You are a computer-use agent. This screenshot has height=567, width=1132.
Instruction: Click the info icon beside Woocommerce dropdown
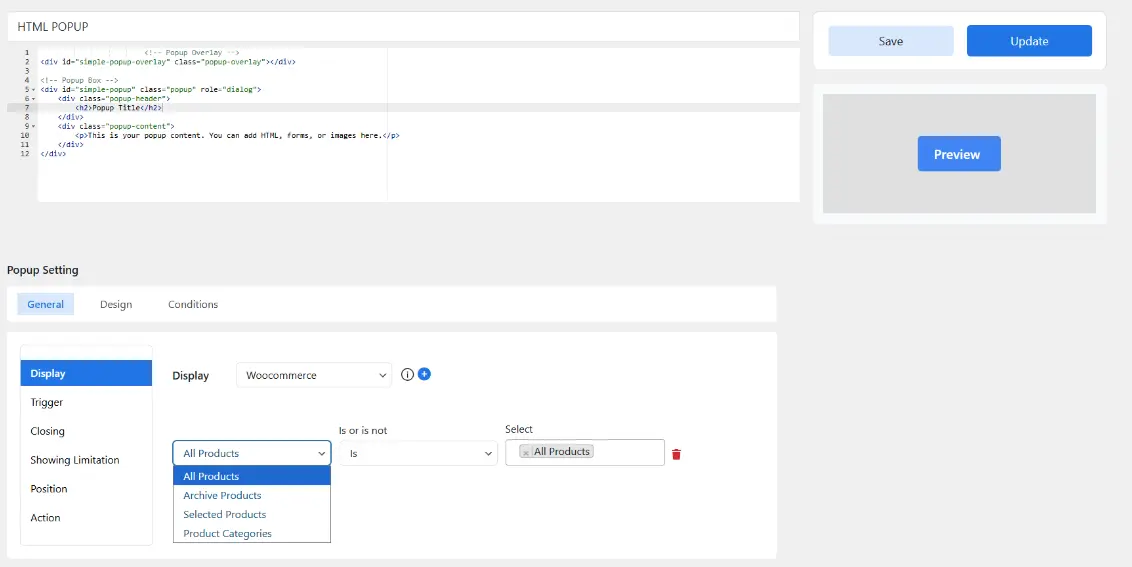pyautogui.click(x=407, y=375)
